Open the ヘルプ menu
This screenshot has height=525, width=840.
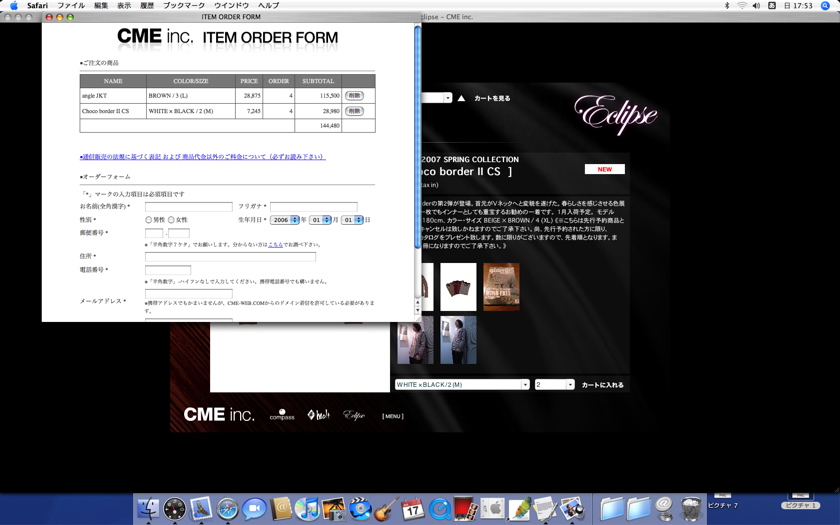click(x=268, y=5)
